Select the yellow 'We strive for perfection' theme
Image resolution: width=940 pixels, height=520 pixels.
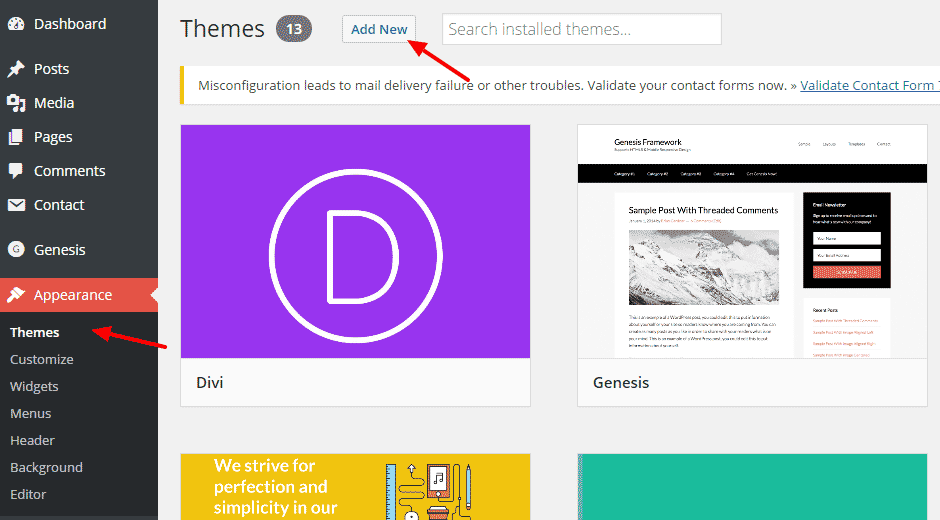[355, 487]
